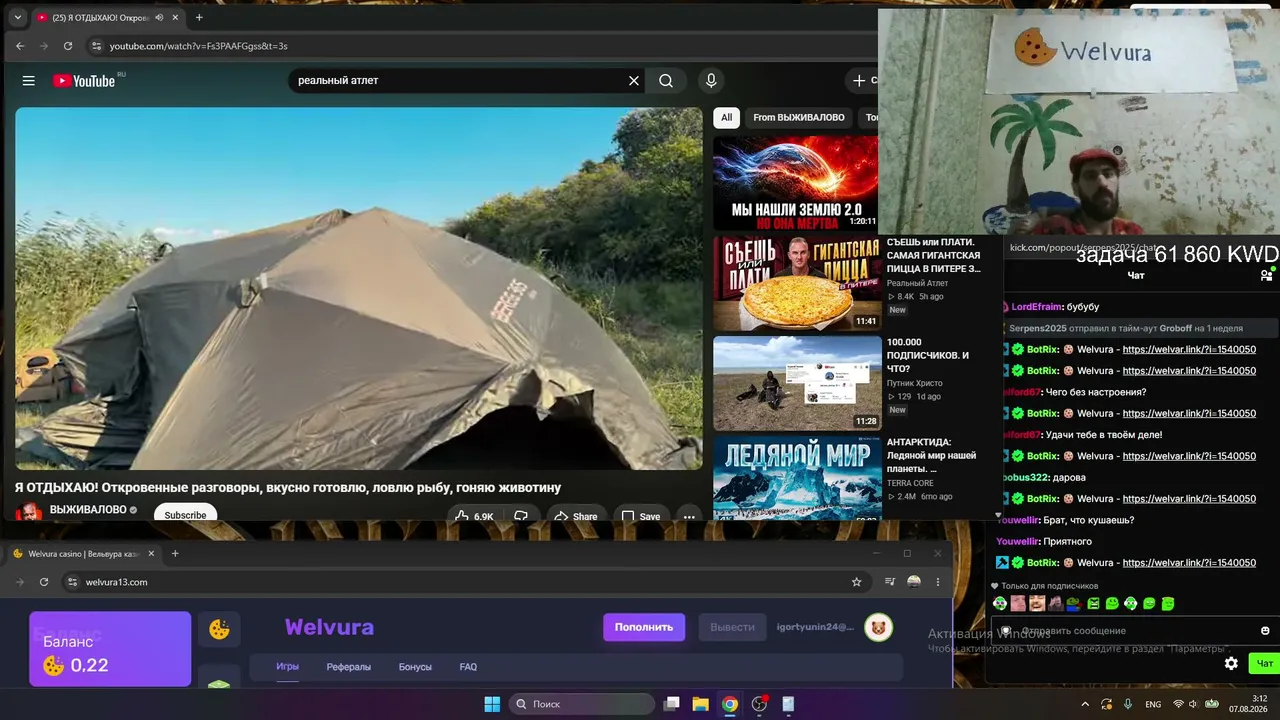Close the YouTube browser tab

pos(175,17)
